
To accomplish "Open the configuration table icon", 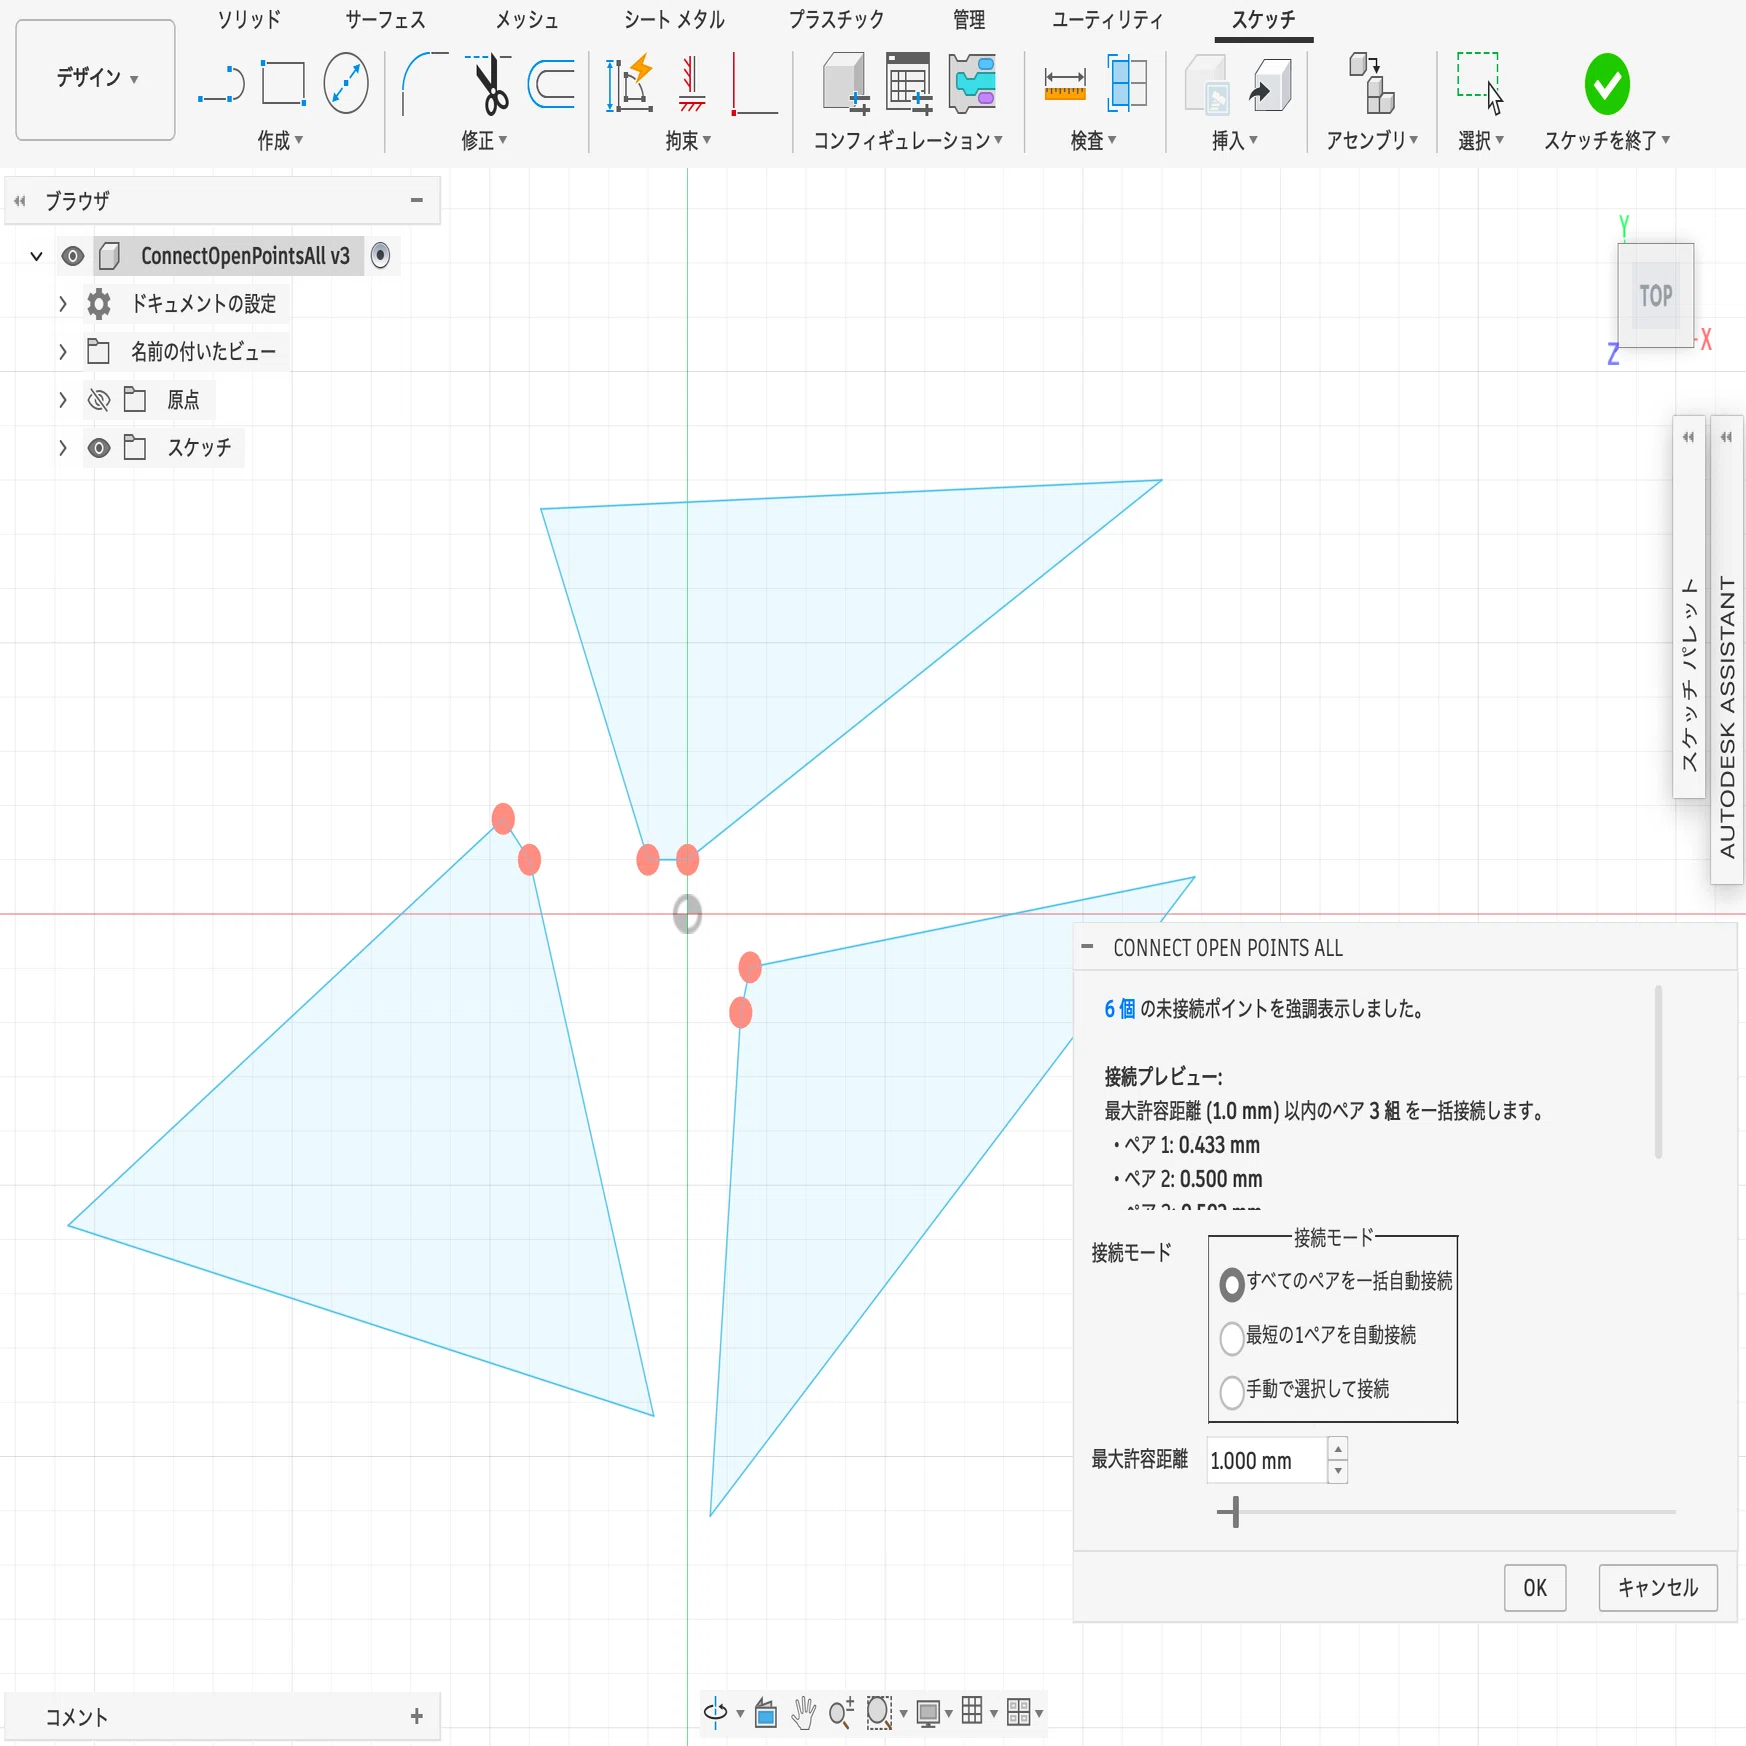I will point(909,84).
